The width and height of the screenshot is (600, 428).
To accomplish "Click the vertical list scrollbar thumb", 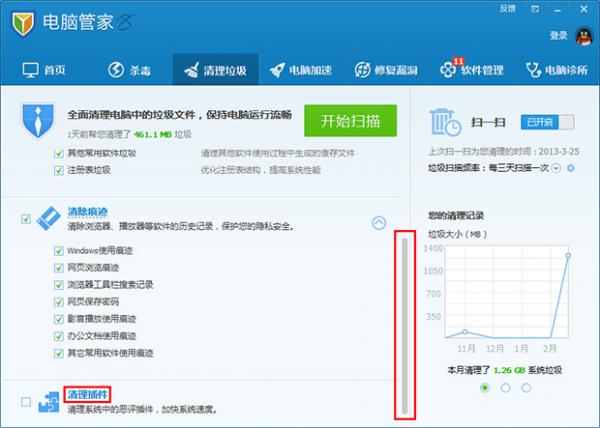I will [x=405, y=326].
